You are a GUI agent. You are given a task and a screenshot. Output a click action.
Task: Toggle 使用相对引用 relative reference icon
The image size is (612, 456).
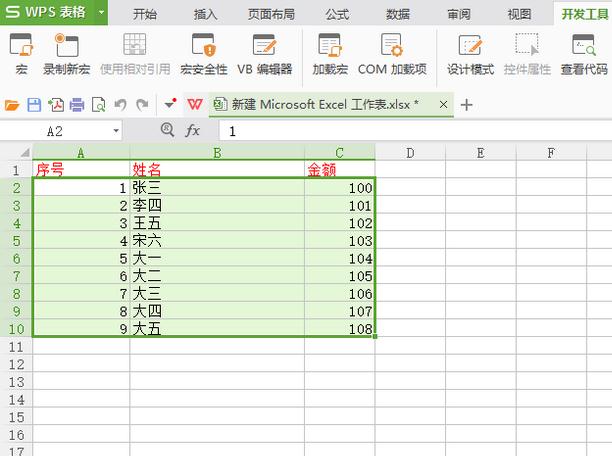pos(135,45)
